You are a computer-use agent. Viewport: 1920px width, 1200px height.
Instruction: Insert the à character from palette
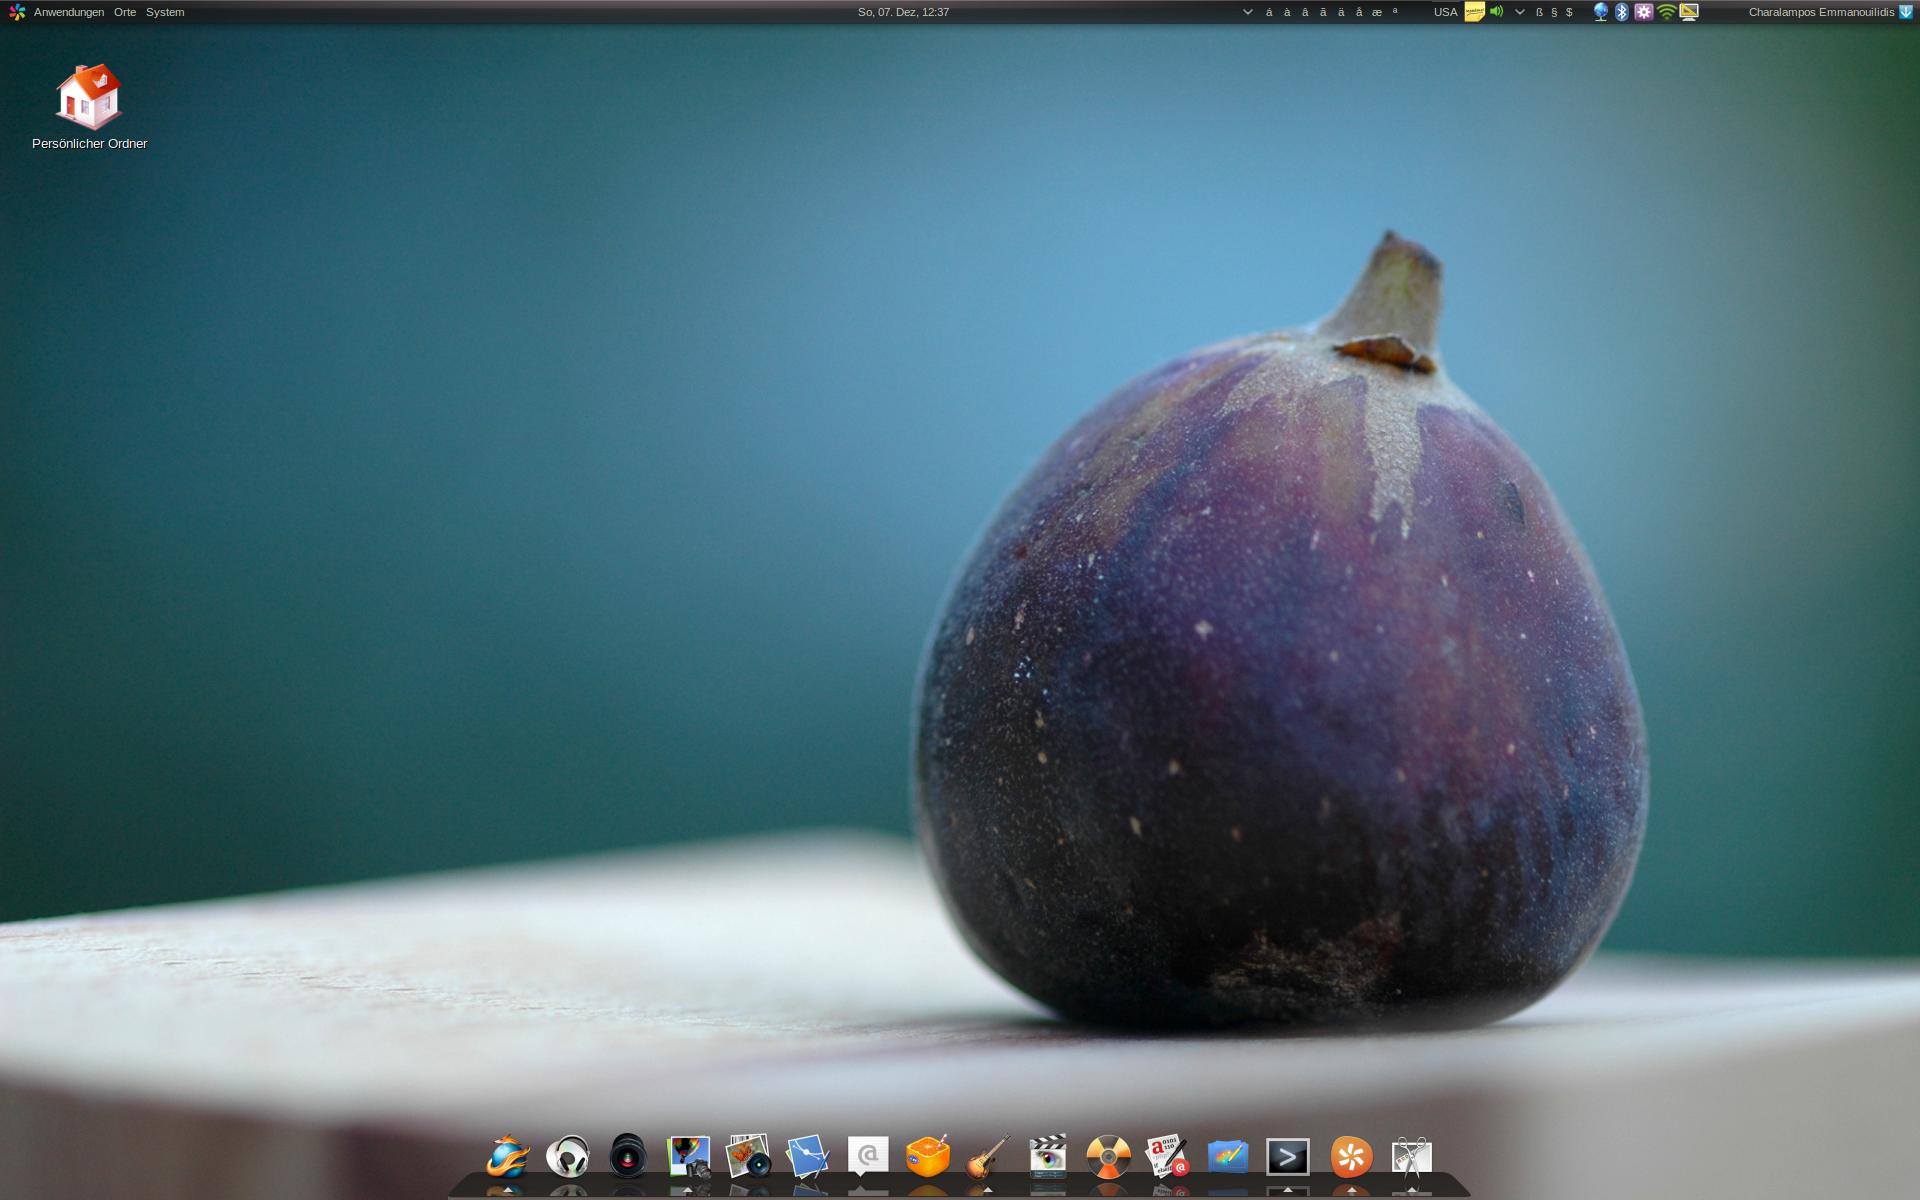[1287, 12]
